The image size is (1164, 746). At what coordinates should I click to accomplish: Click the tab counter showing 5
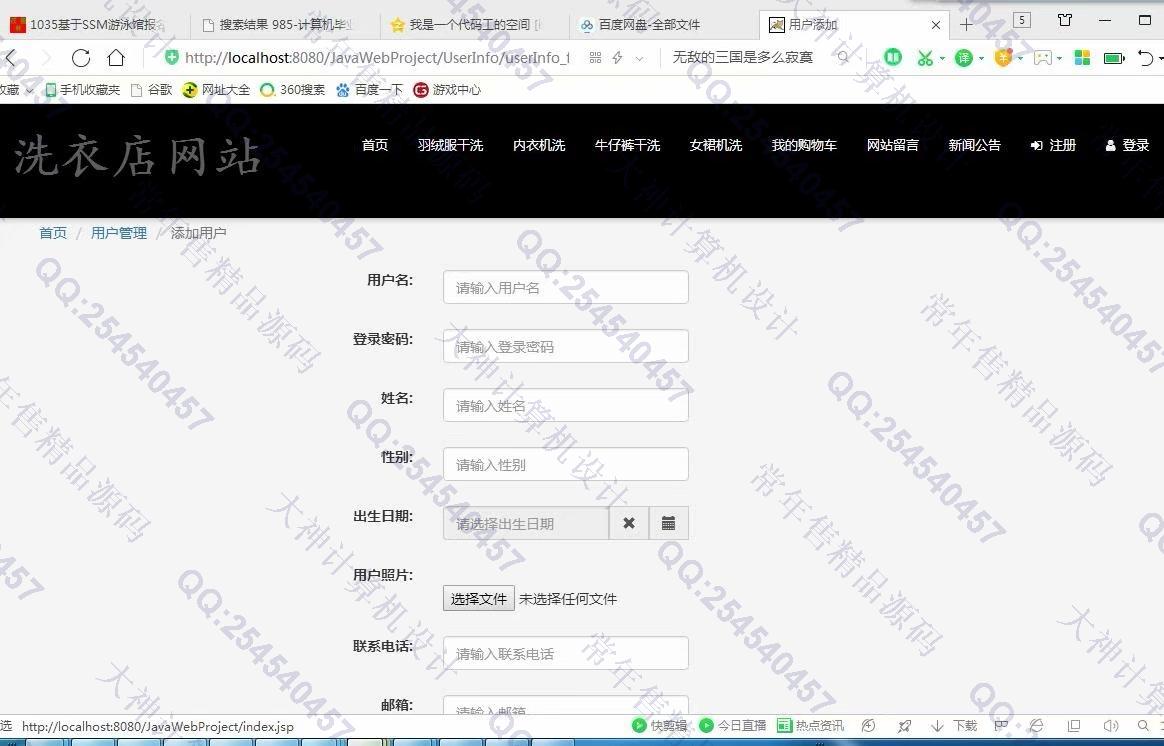[1022, 20]
